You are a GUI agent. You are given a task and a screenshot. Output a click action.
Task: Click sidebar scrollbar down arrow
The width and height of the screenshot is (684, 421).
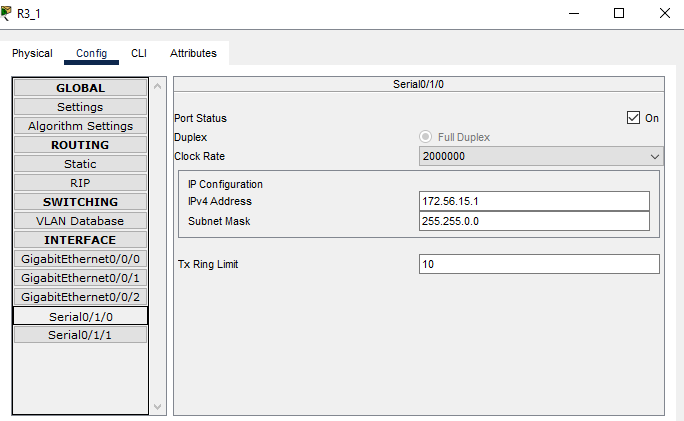155,406
